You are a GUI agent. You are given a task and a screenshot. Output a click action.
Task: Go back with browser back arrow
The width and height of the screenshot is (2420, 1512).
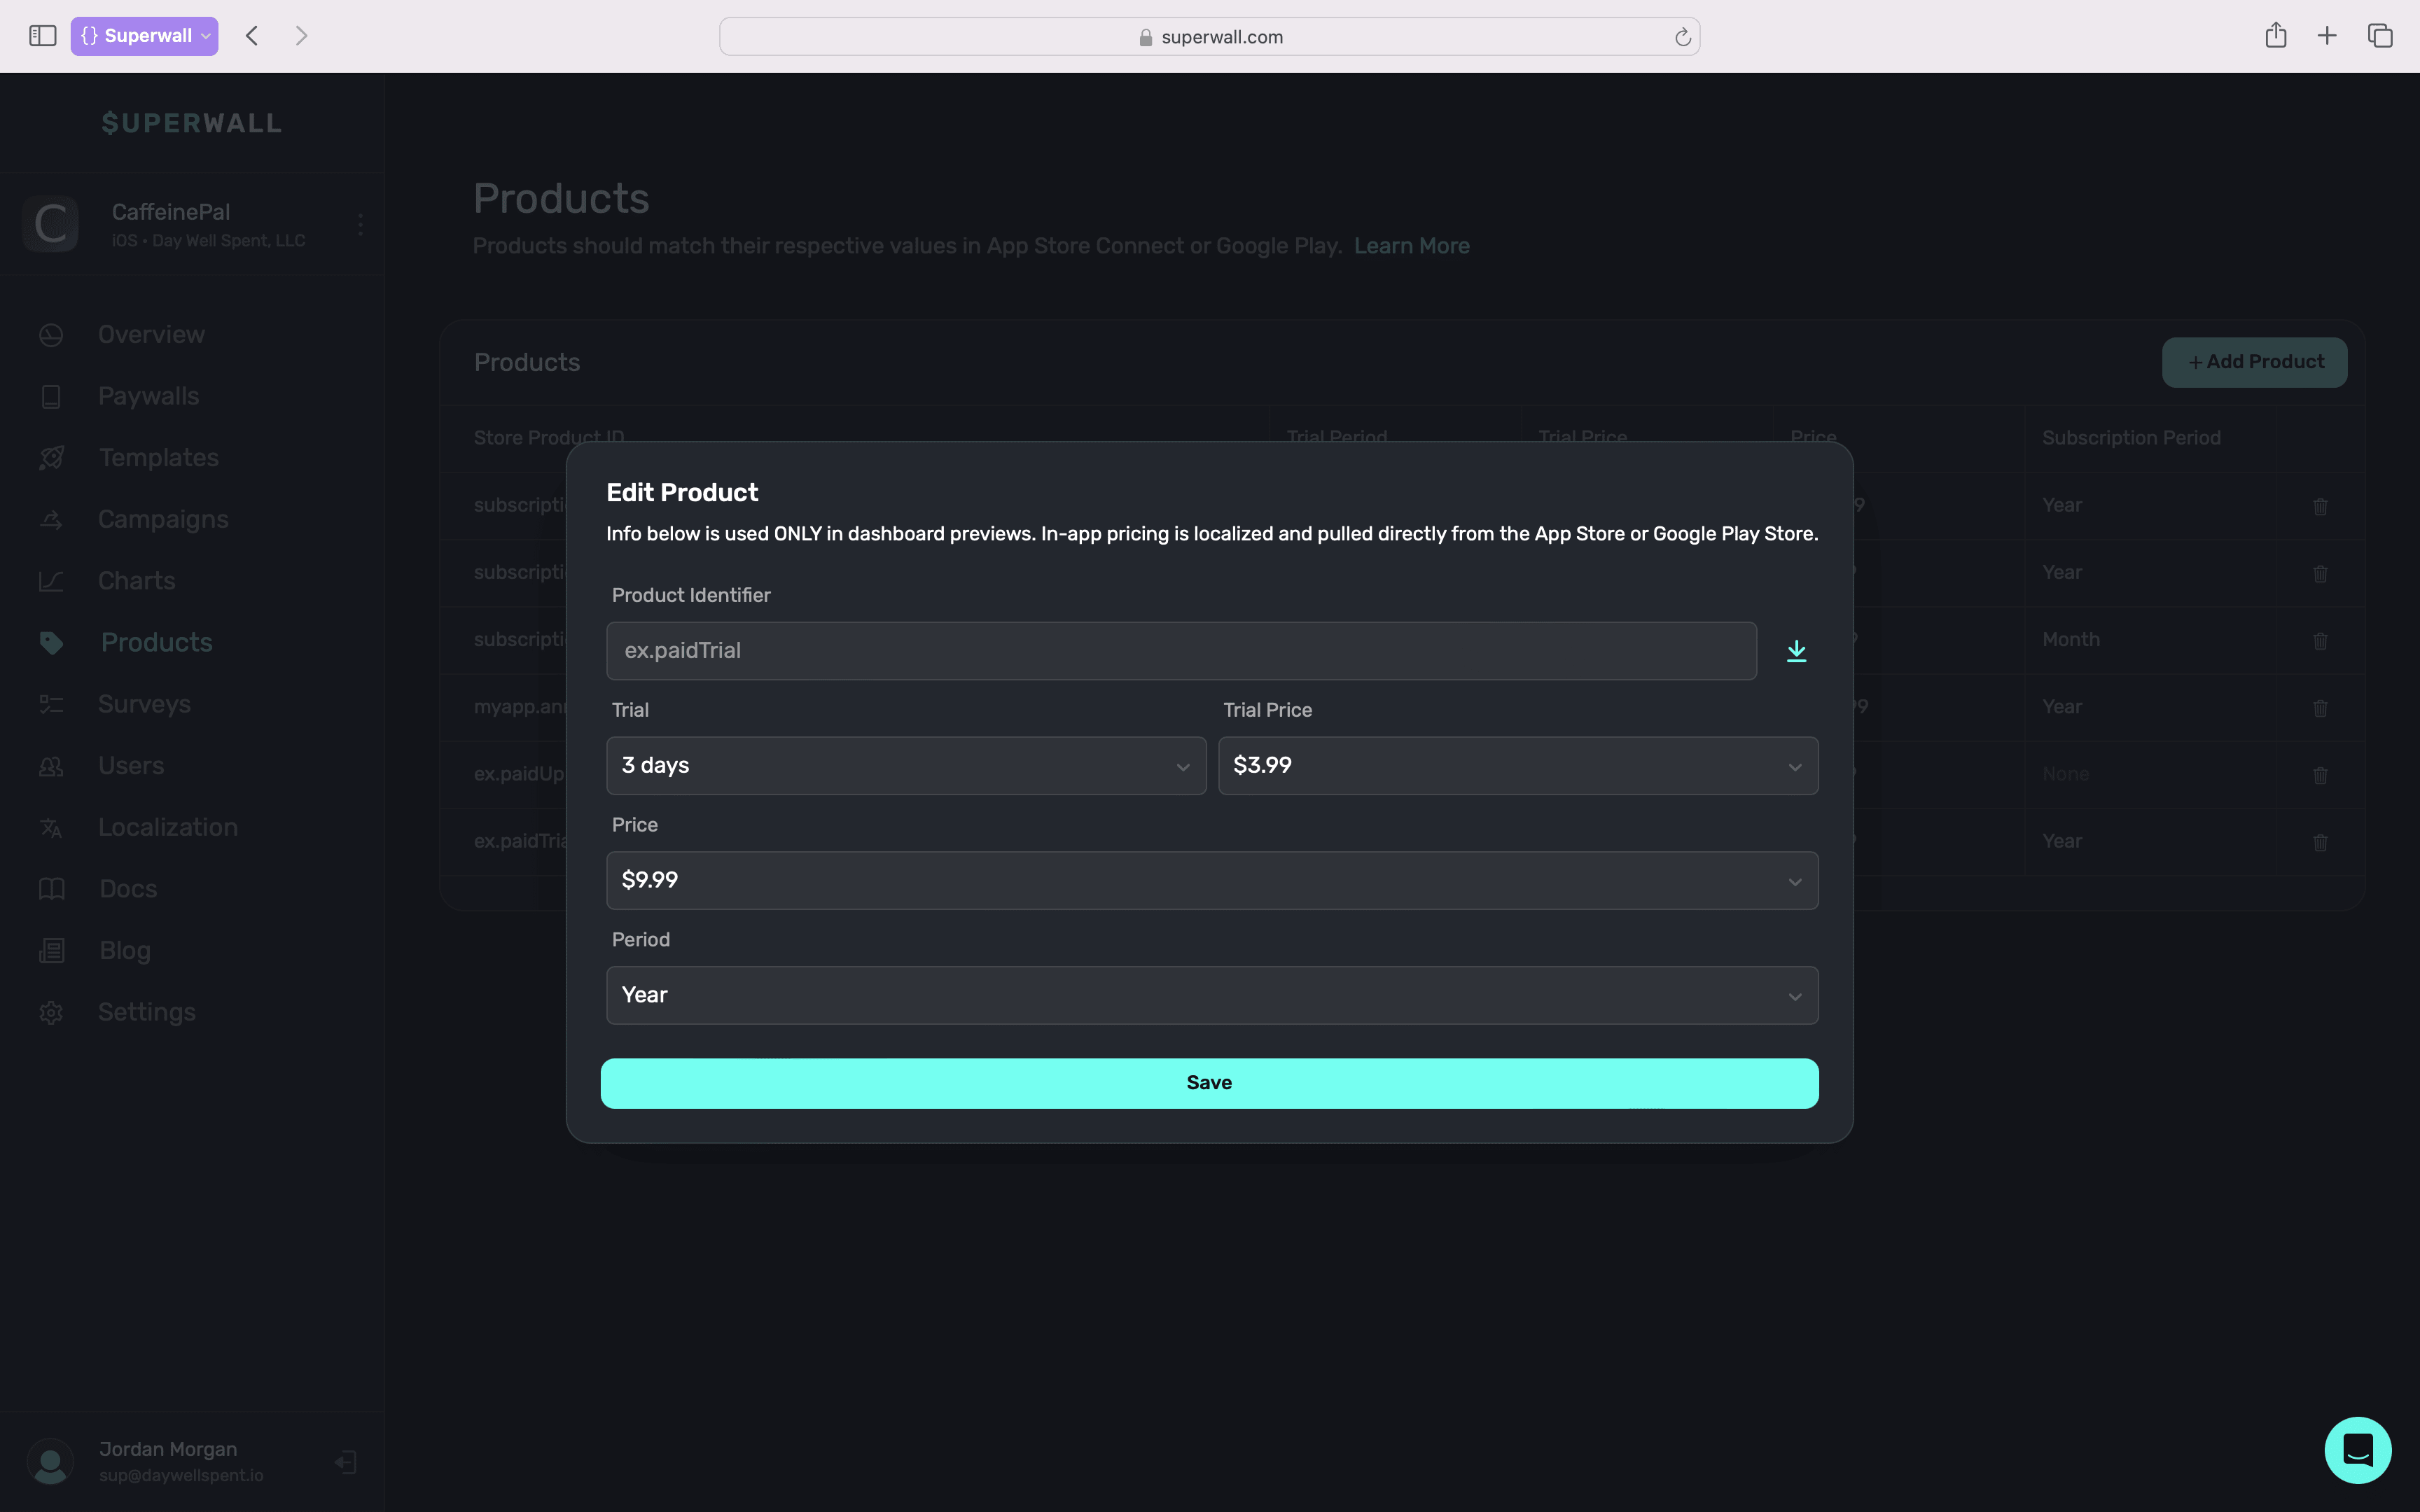(x=252, y=36)
